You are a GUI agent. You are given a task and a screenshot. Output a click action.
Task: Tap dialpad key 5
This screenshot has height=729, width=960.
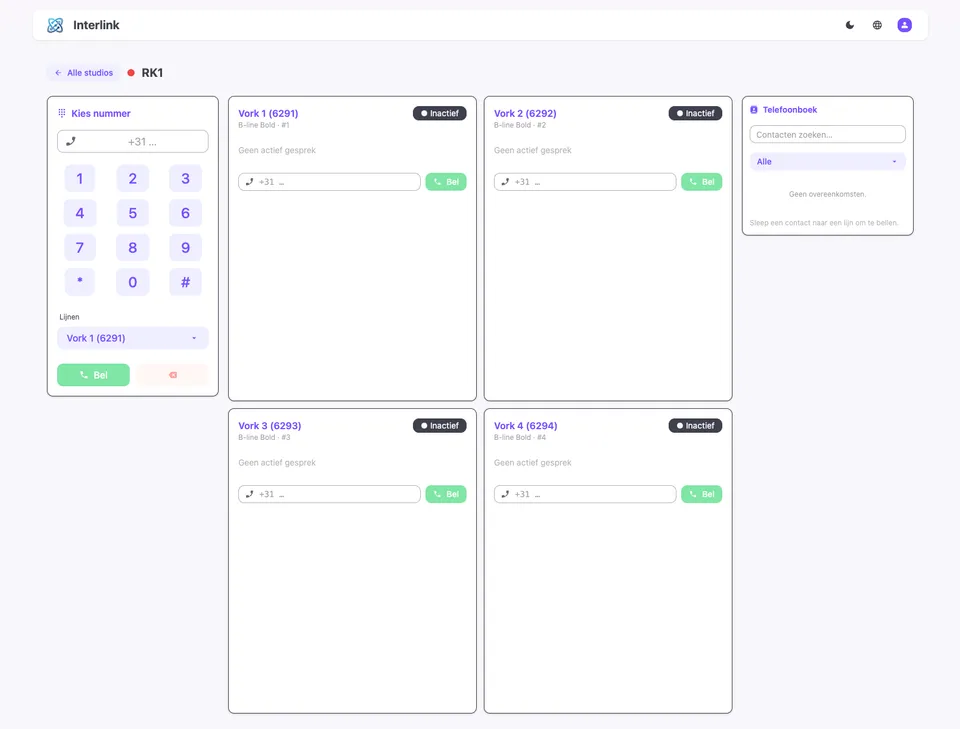[133, 213]
